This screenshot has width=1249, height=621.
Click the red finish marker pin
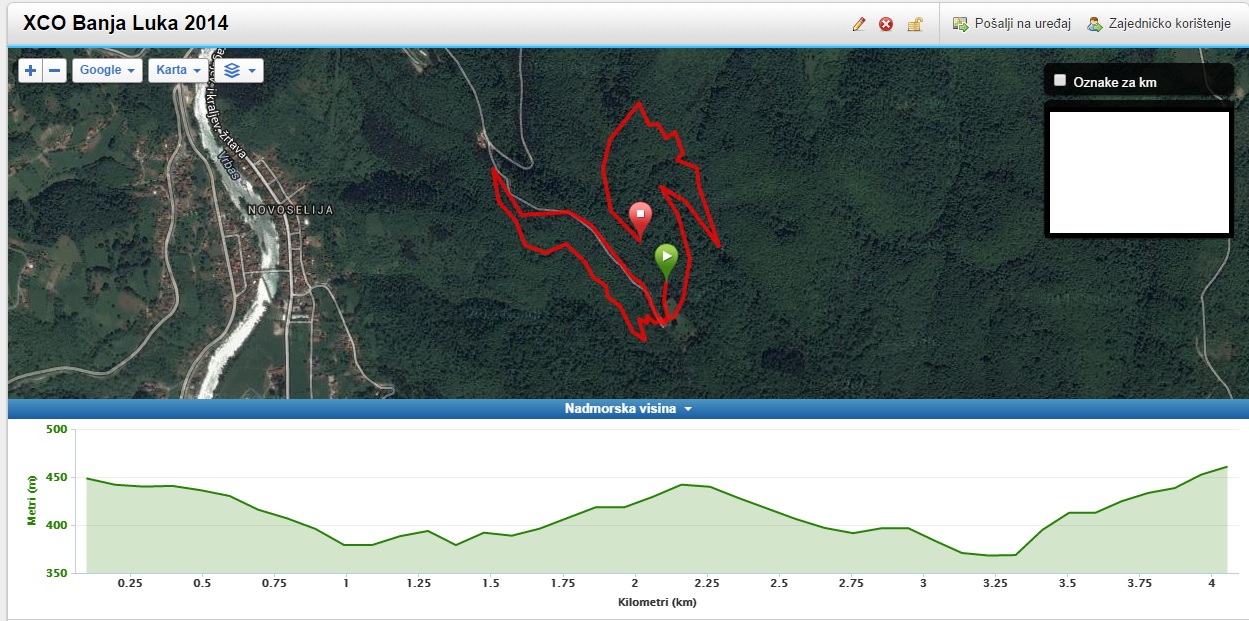(640, 220)
